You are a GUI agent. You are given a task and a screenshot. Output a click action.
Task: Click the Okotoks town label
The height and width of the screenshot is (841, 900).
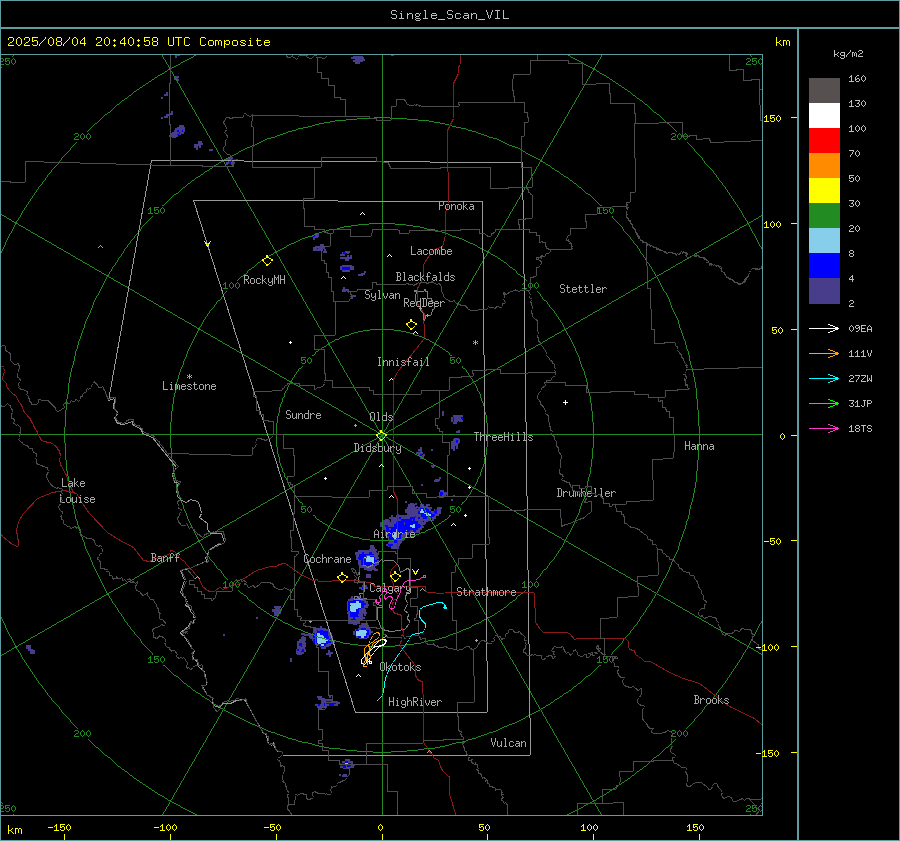[x=400, y=666]
